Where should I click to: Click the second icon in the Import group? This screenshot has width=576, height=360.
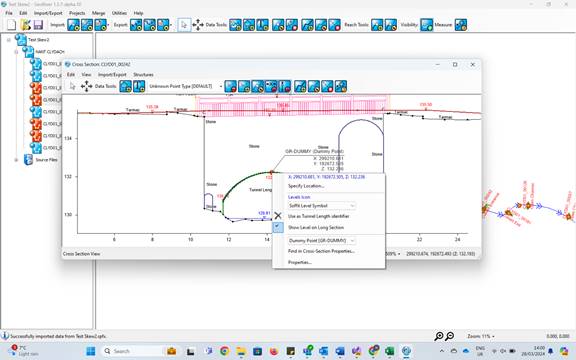coord(87,25)
